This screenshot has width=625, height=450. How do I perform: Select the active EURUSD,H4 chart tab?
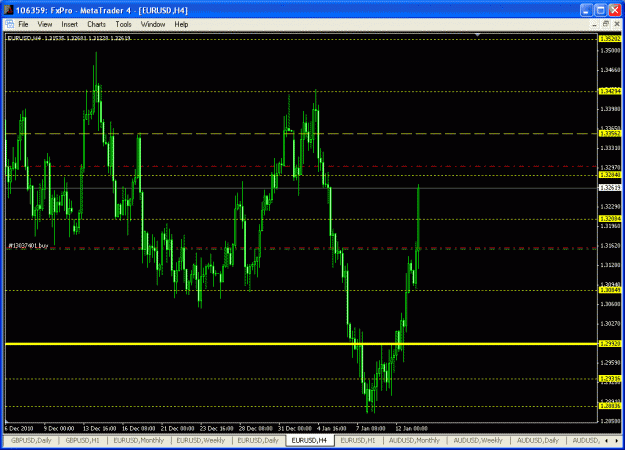309,440
